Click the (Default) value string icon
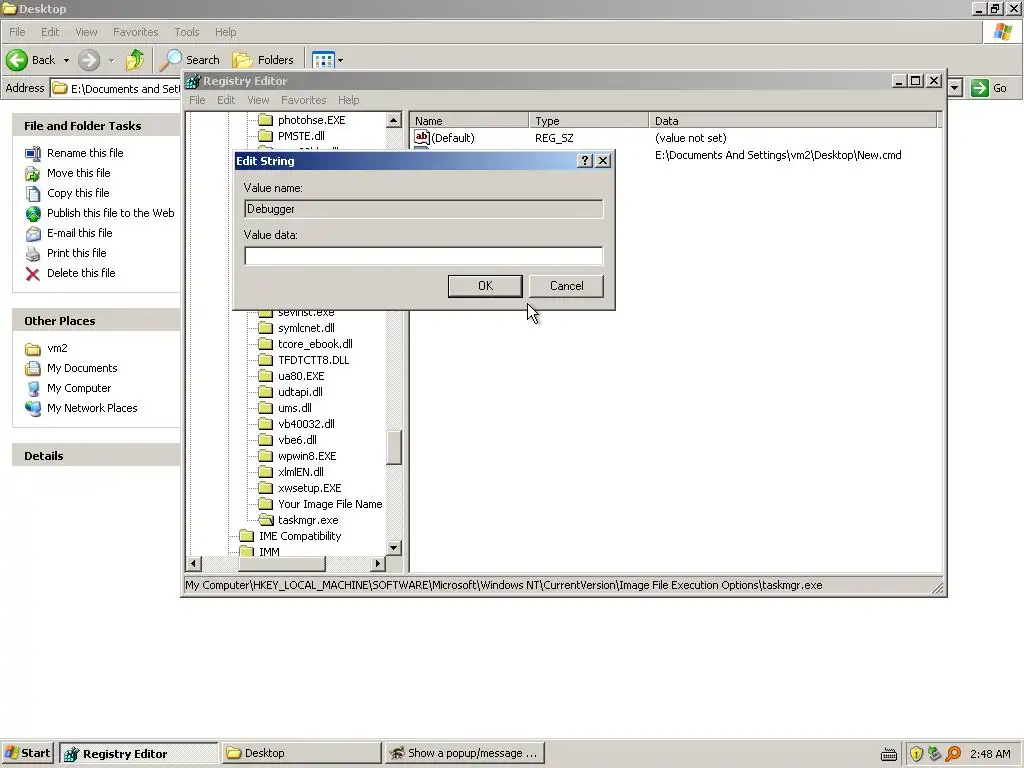This screenshot has width=1024, height=768. pos(422,138)
